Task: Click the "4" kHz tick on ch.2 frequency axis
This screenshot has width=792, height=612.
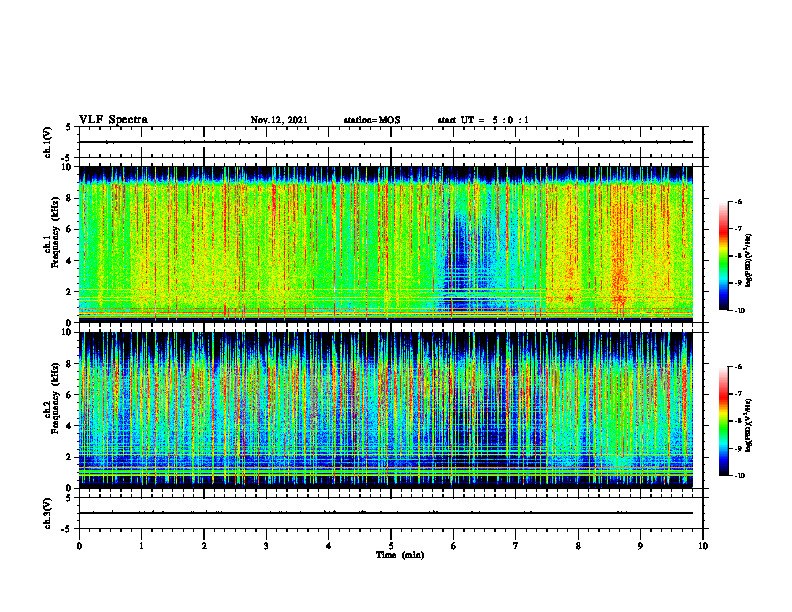Action: [x=71, y=426]
